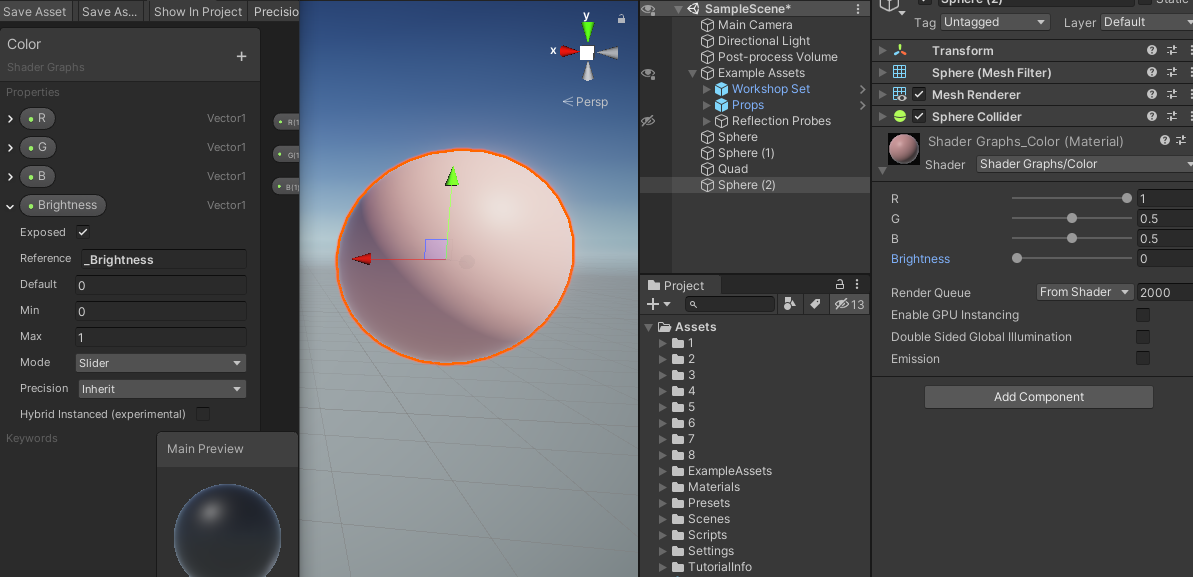The width and height of the screenshot is (1193, 577).
Task: Expand the Scripts folder in Project
Action: (x=663, y=535)
